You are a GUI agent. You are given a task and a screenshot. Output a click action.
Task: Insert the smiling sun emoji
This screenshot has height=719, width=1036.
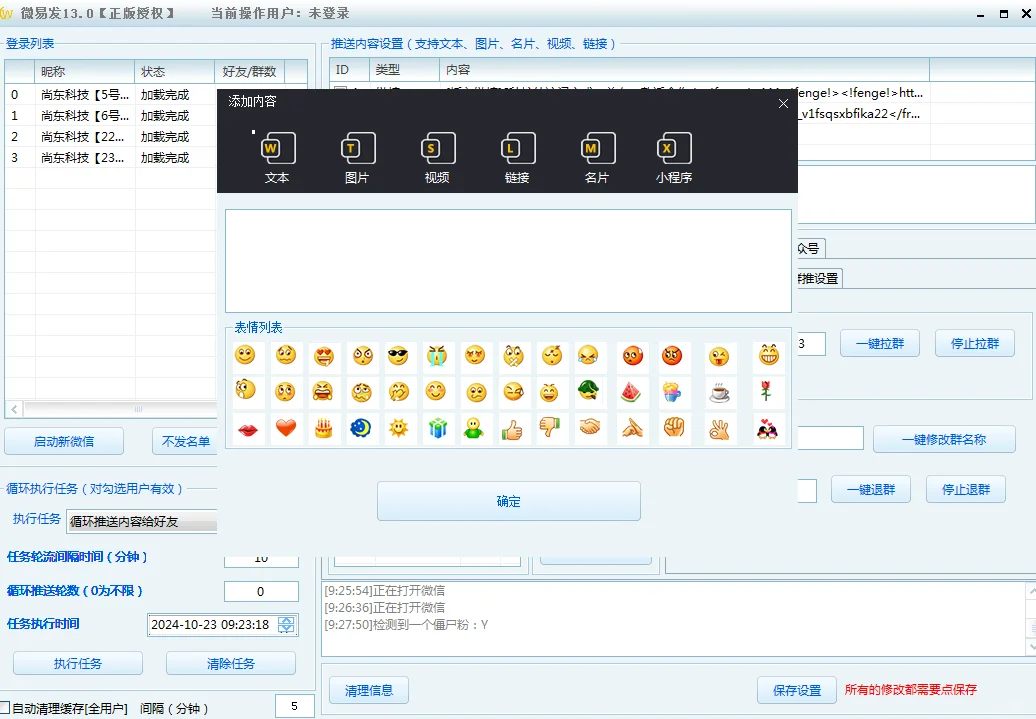pyautogui.click(x=398, y=428)
